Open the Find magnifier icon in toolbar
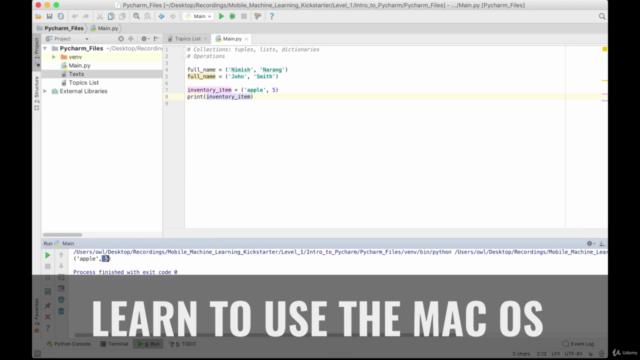 [136, 16]
